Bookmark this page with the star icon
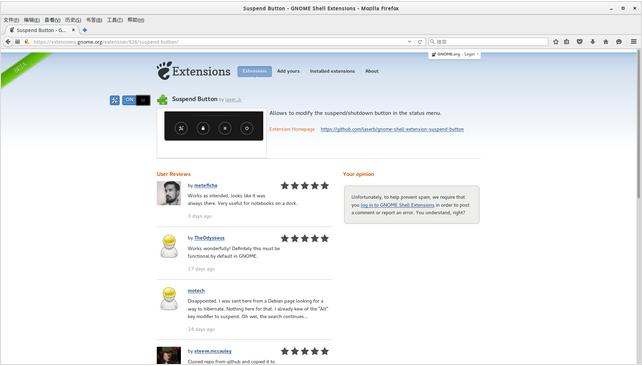The height and width of the screenshot is (366, 642). pos(556,42)
